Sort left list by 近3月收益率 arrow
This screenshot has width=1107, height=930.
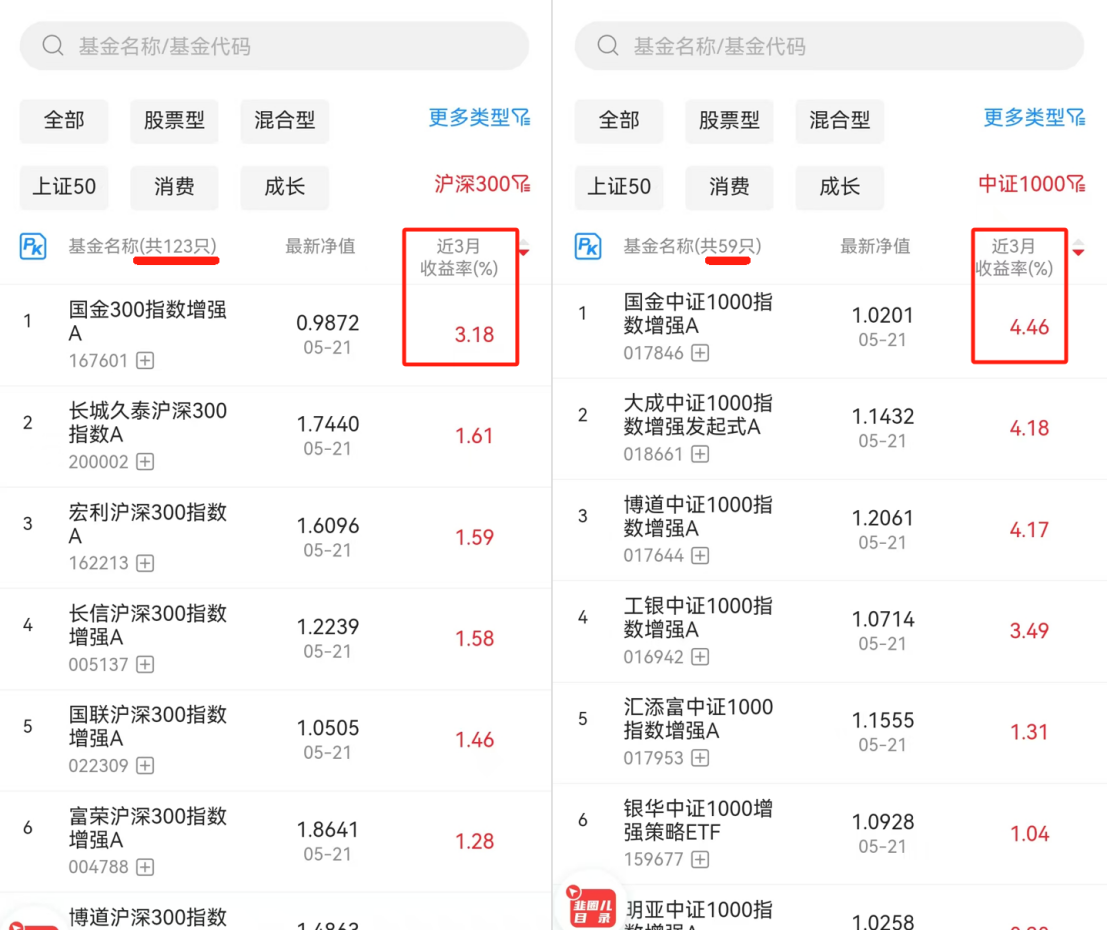pos(524,248)
